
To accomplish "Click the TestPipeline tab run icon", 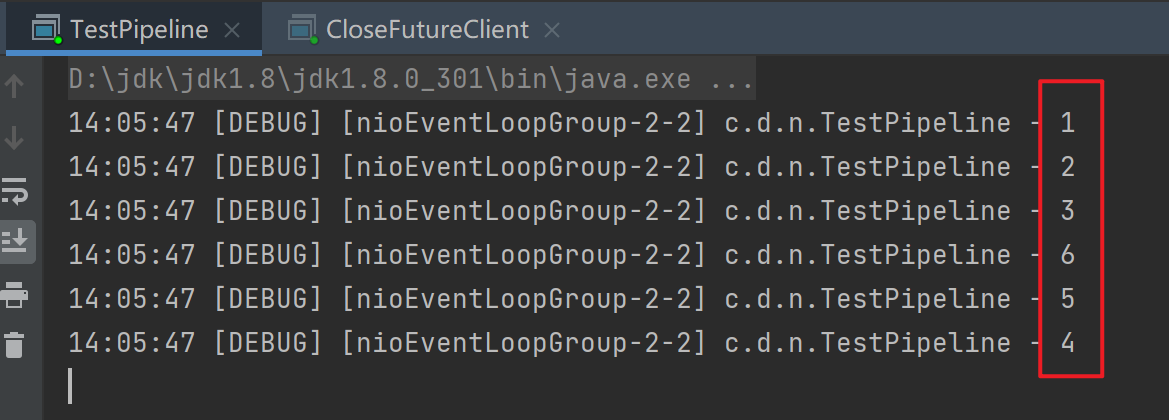I will [46, 30].
